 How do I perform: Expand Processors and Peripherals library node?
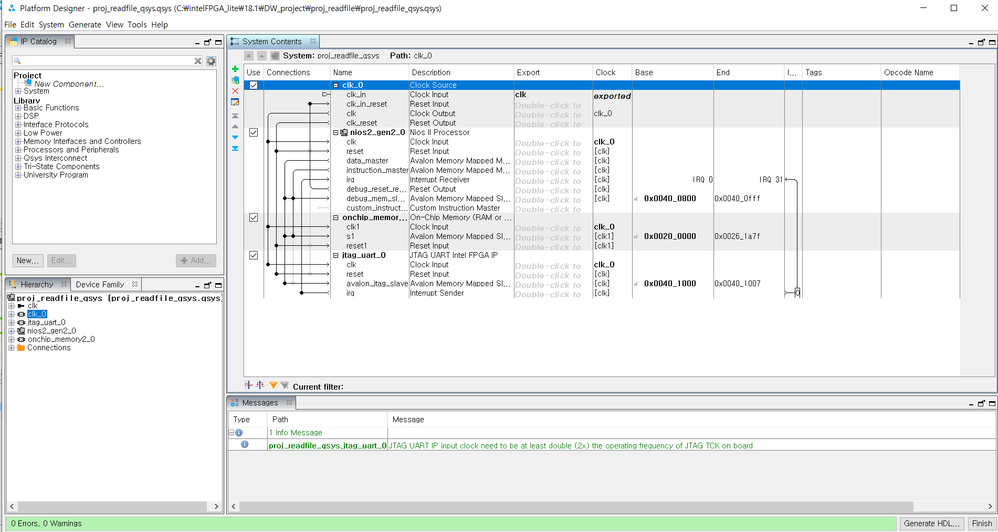pyautogui.click(x=18, y=150)
